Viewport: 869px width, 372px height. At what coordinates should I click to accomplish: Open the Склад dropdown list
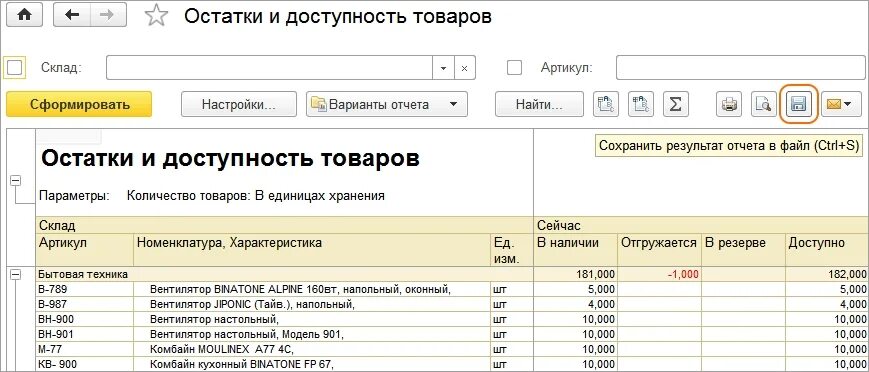[443, 68]
